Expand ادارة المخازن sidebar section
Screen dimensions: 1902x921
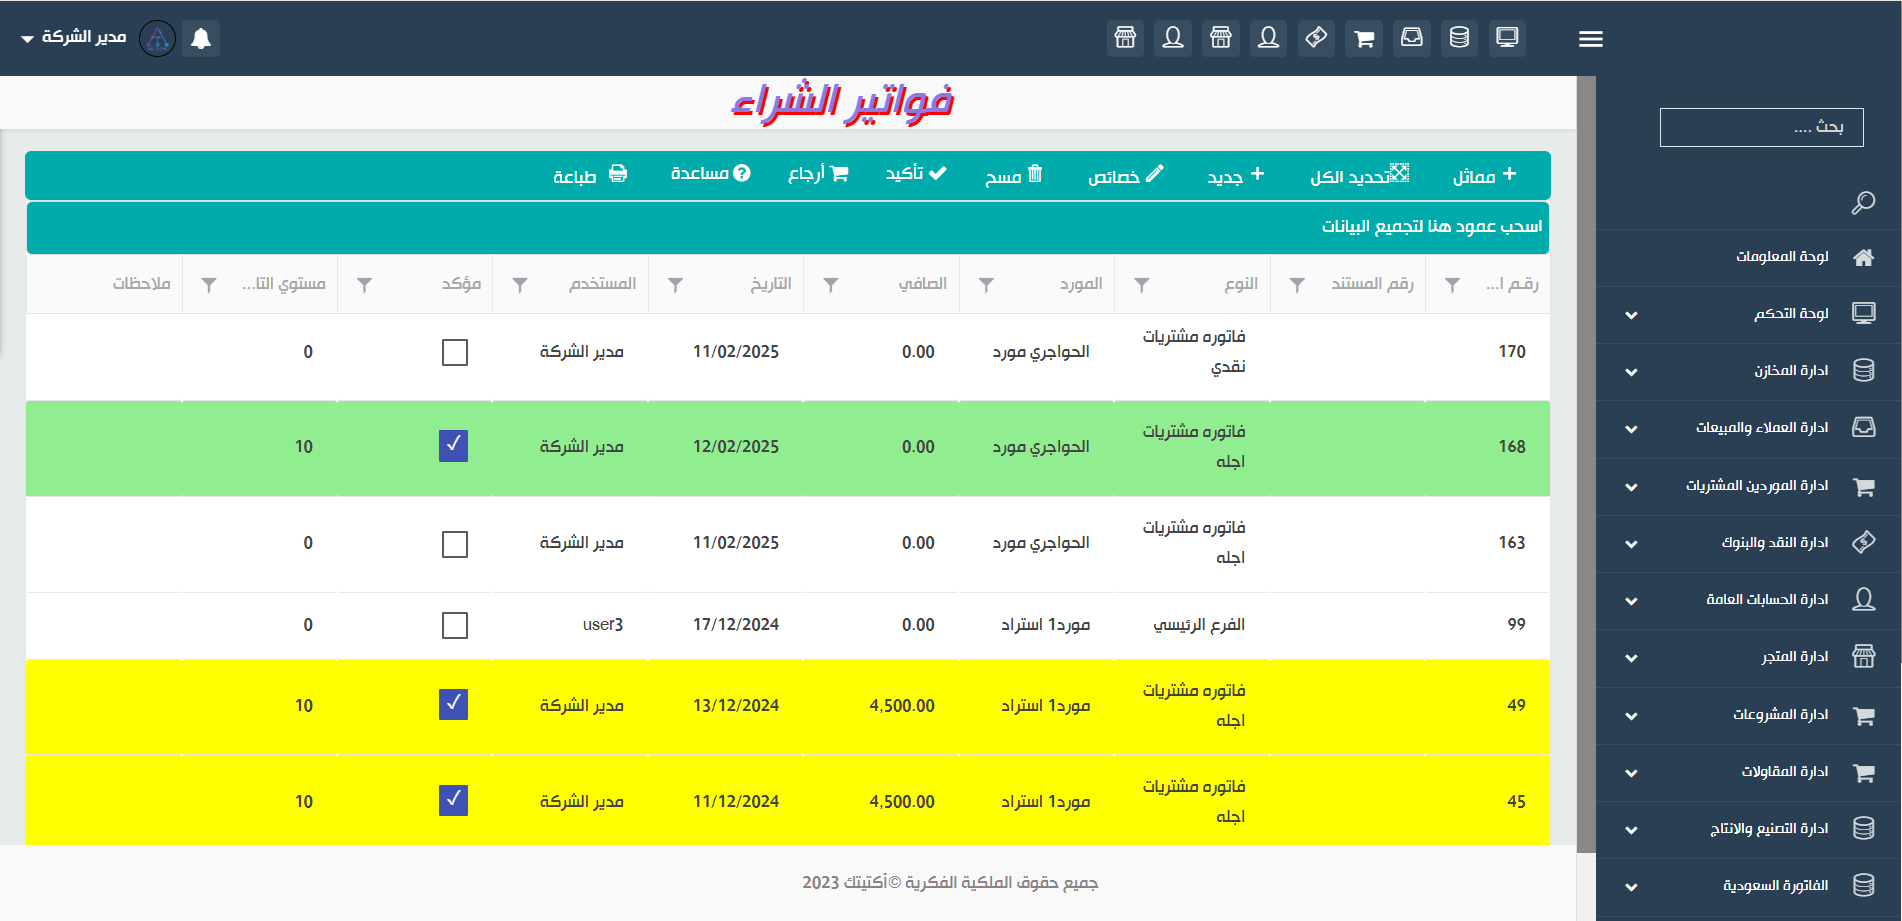[1631, 372]
